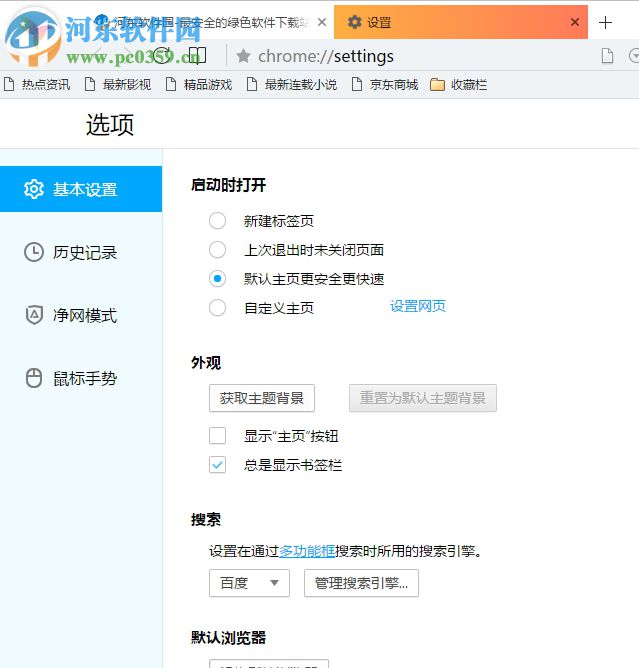Click the 重置为默认主题背景 button

pyautogui.click(x=423, y=398)
